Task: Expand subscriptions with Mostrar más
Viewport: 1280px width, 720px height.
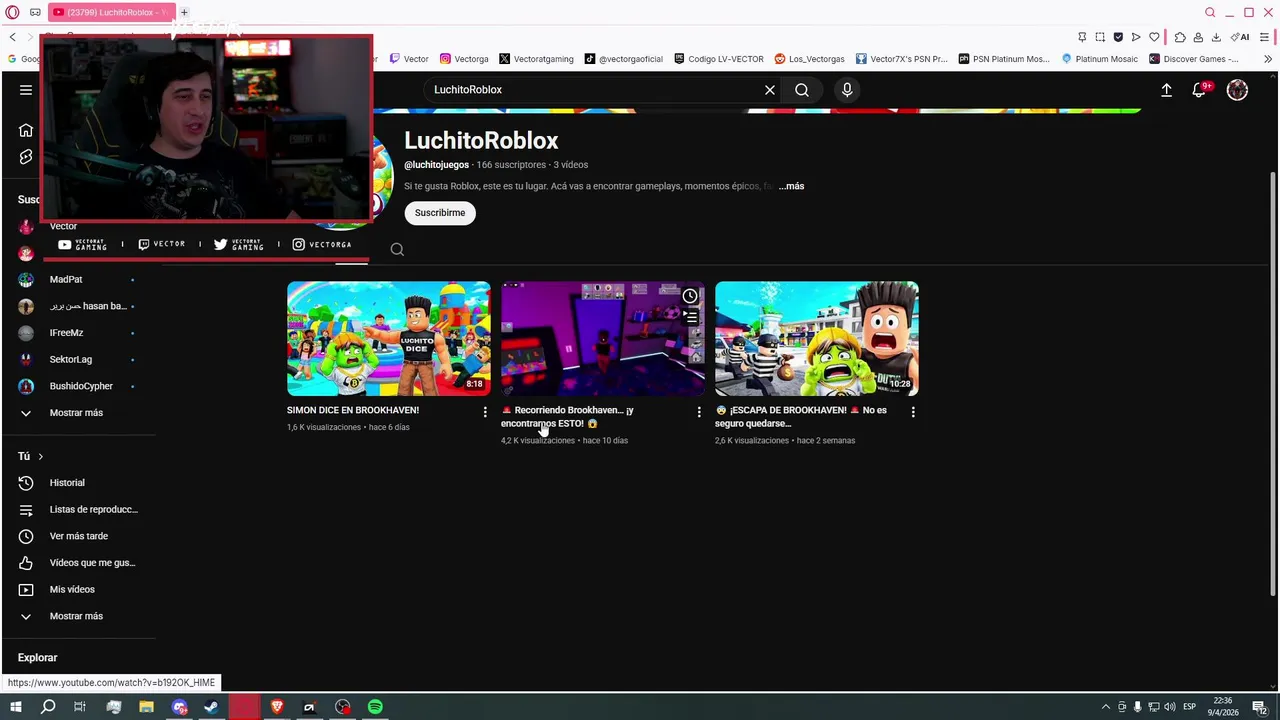Action: [76, 413]
